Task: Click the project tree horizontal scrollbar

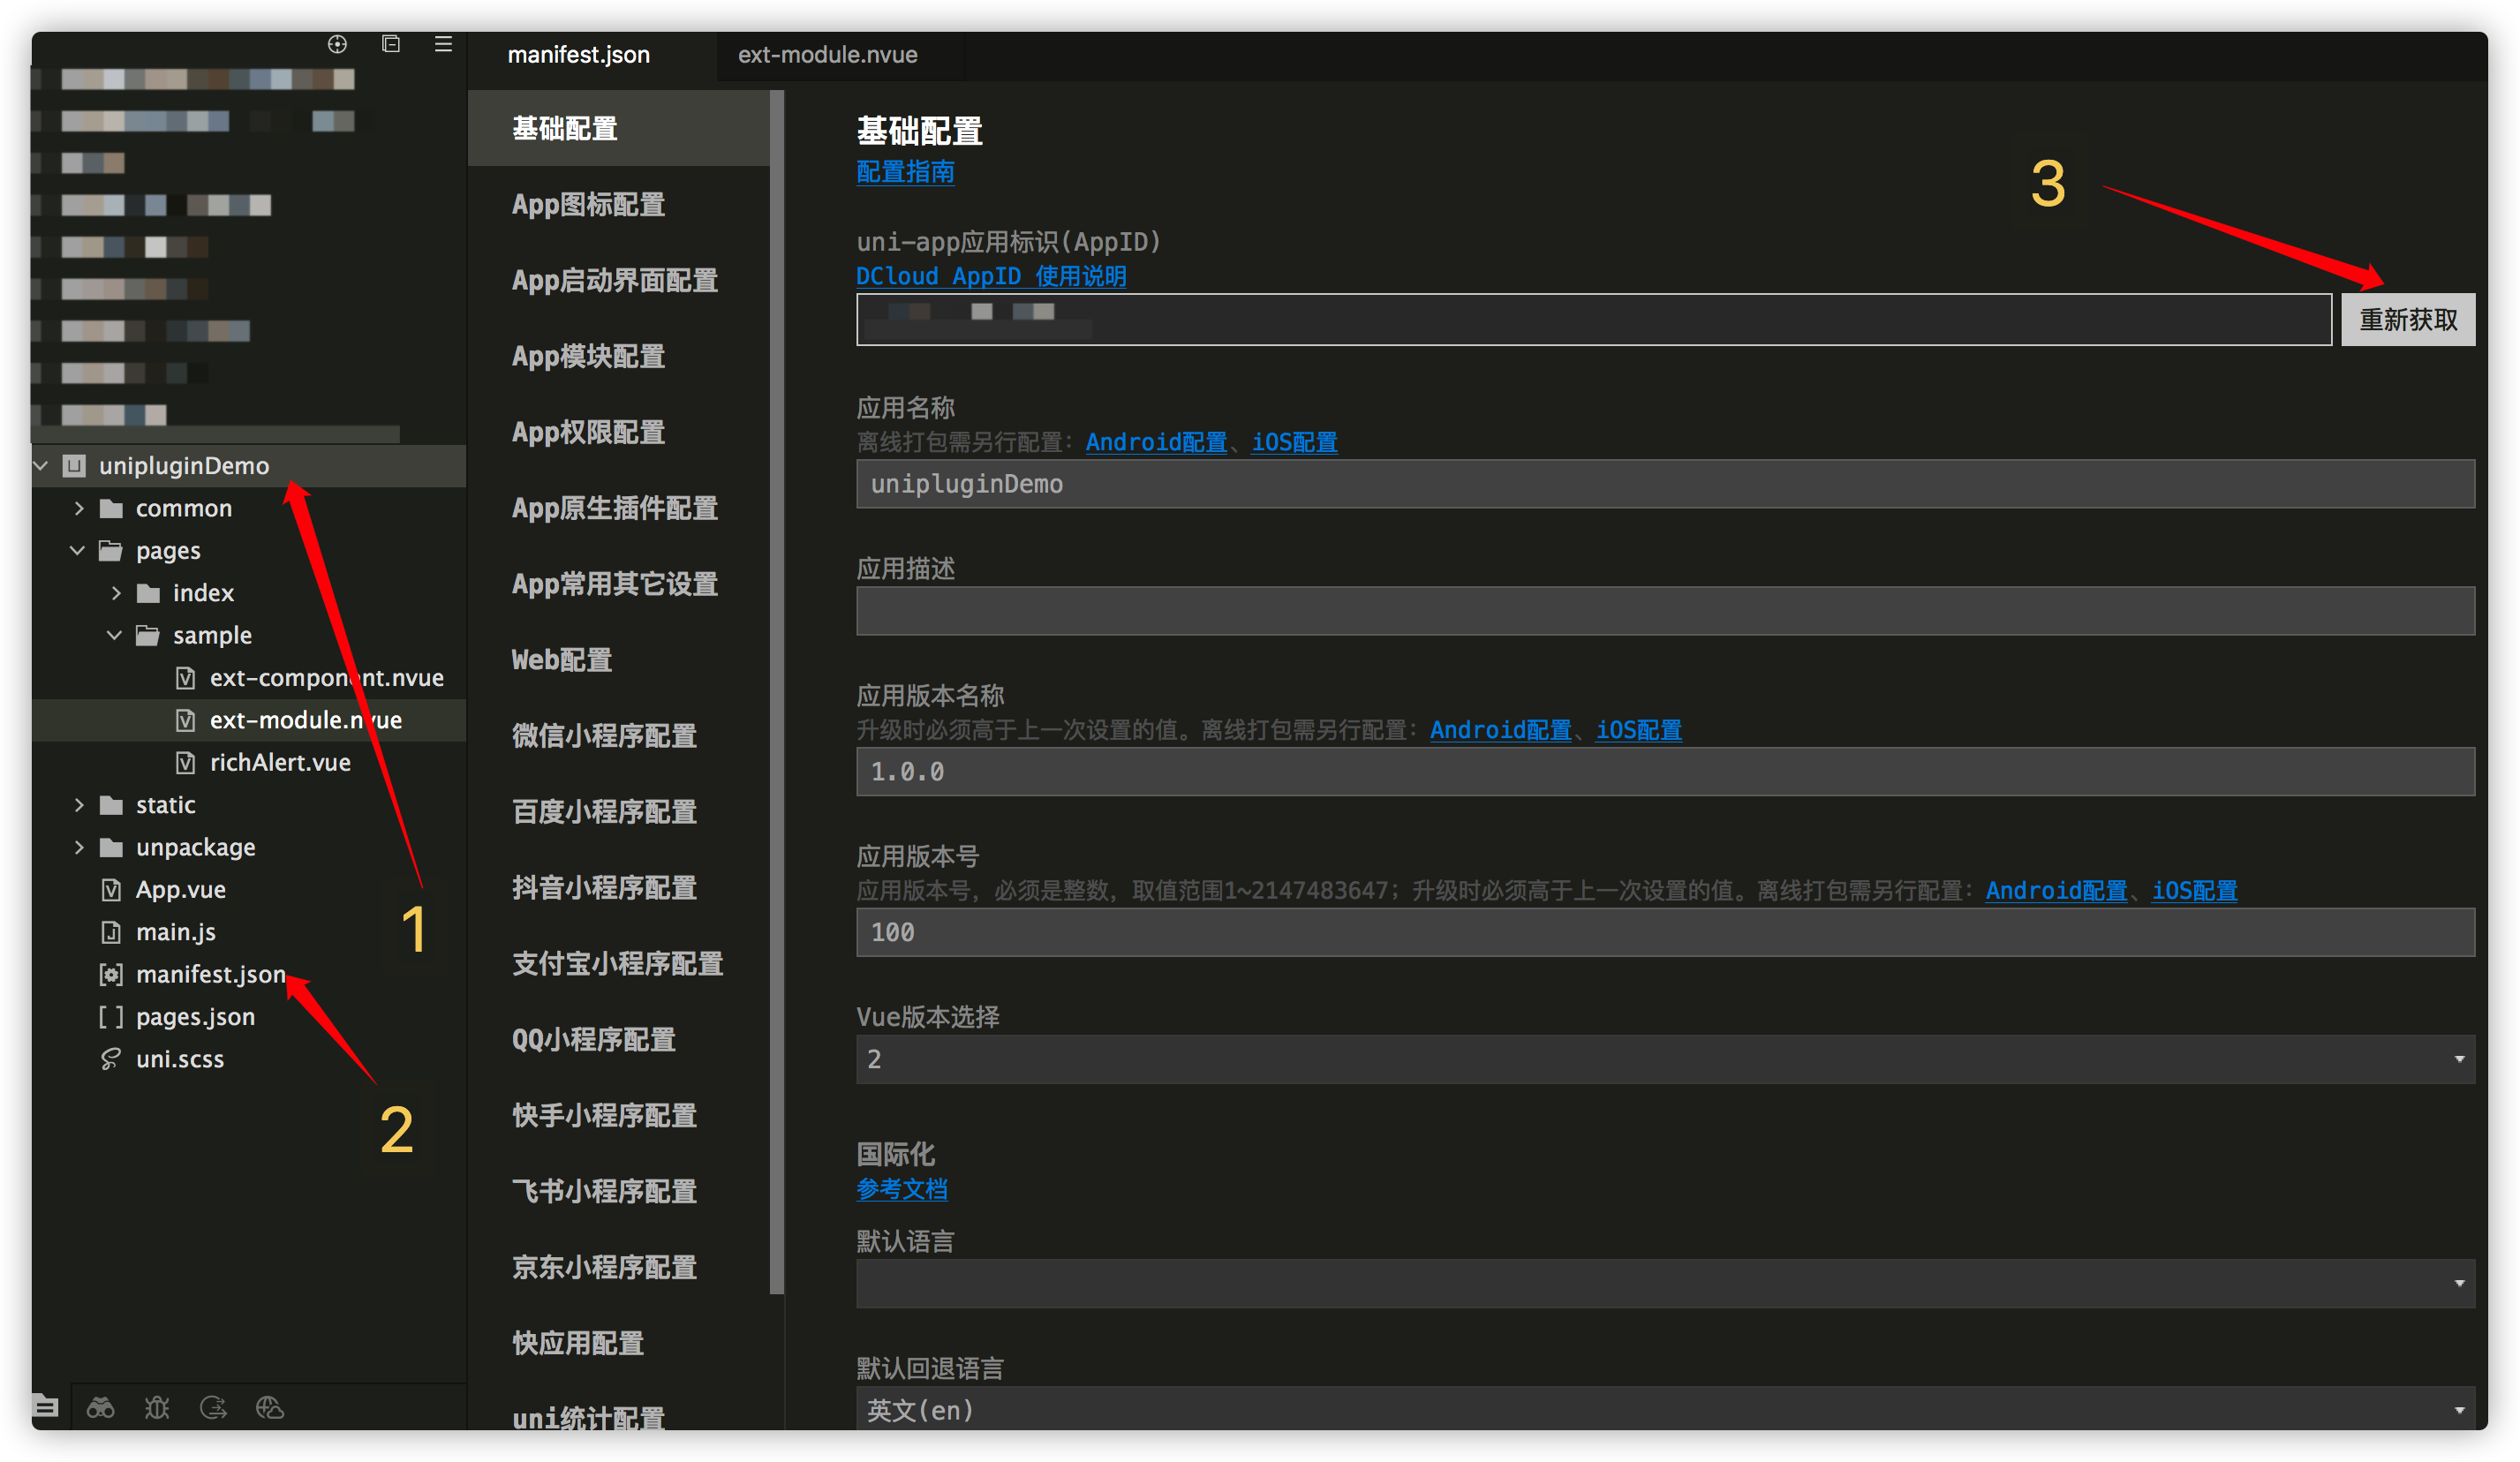Action: pos(216,435)
